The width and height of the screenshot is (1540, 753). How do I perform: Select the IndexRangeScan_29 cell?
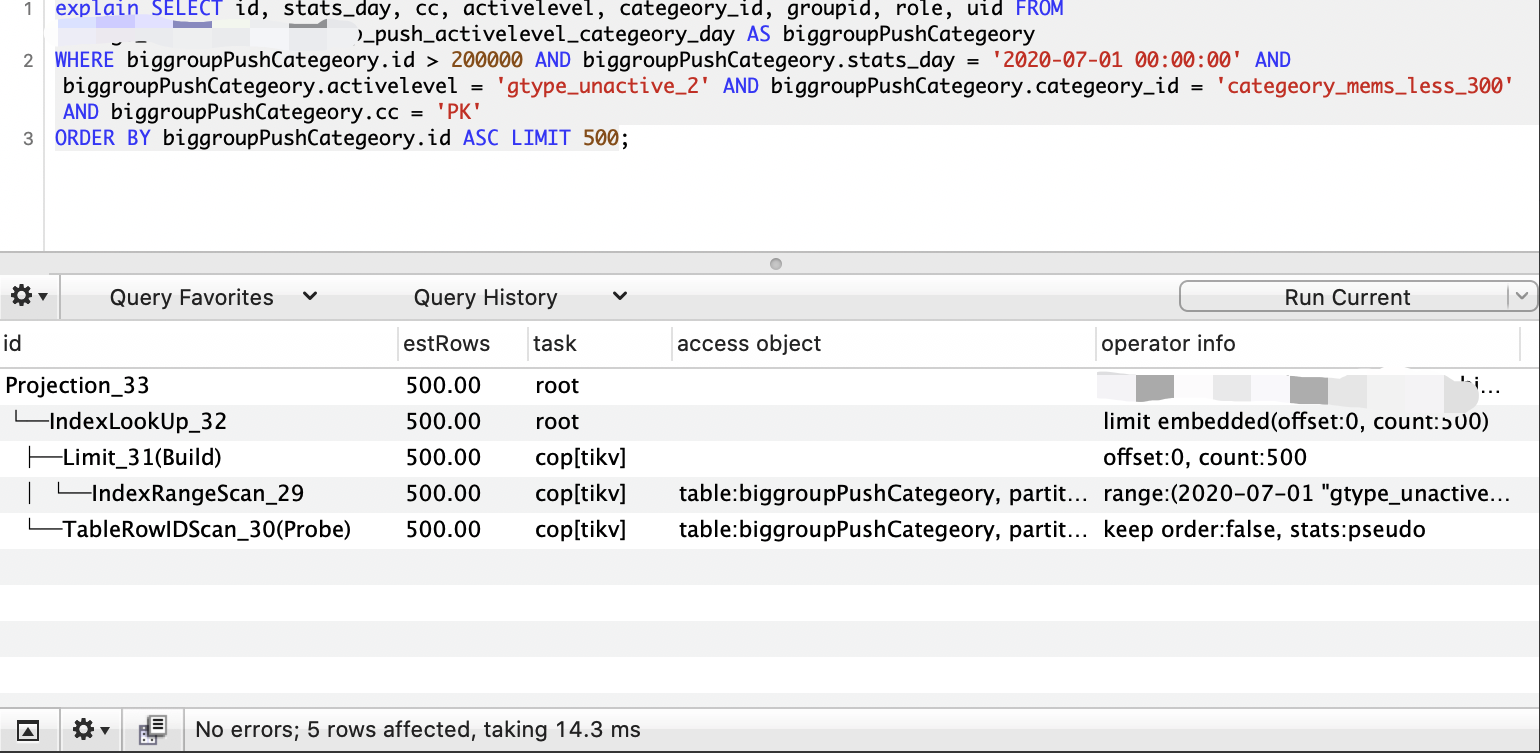[198, 493]
